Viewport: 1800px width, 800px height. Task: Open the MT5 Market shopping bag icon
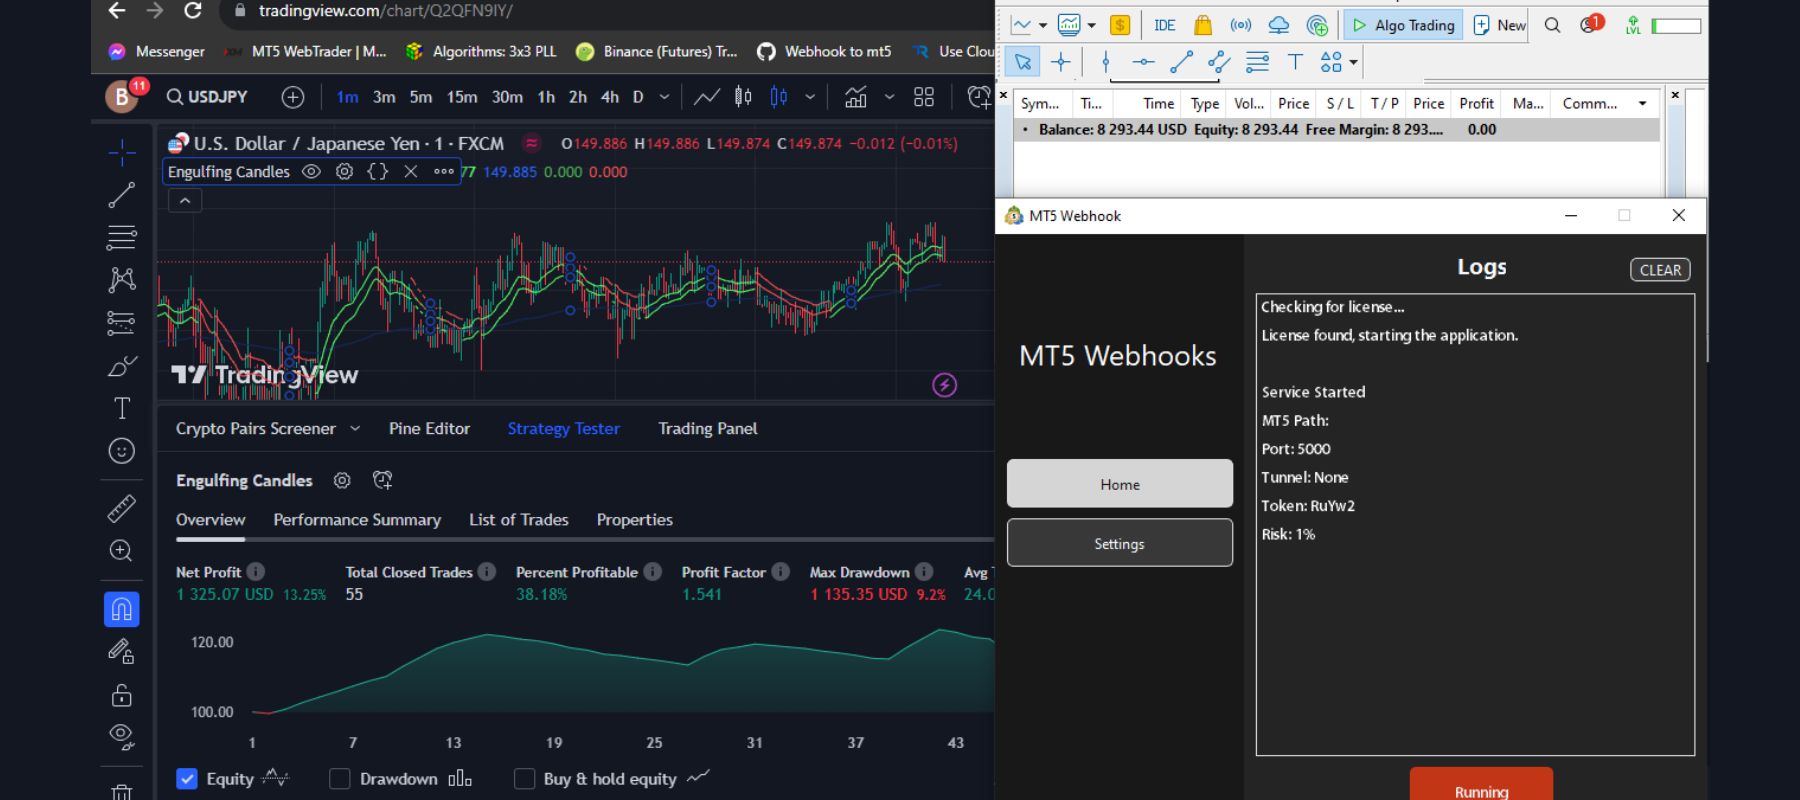point(1203,25)
